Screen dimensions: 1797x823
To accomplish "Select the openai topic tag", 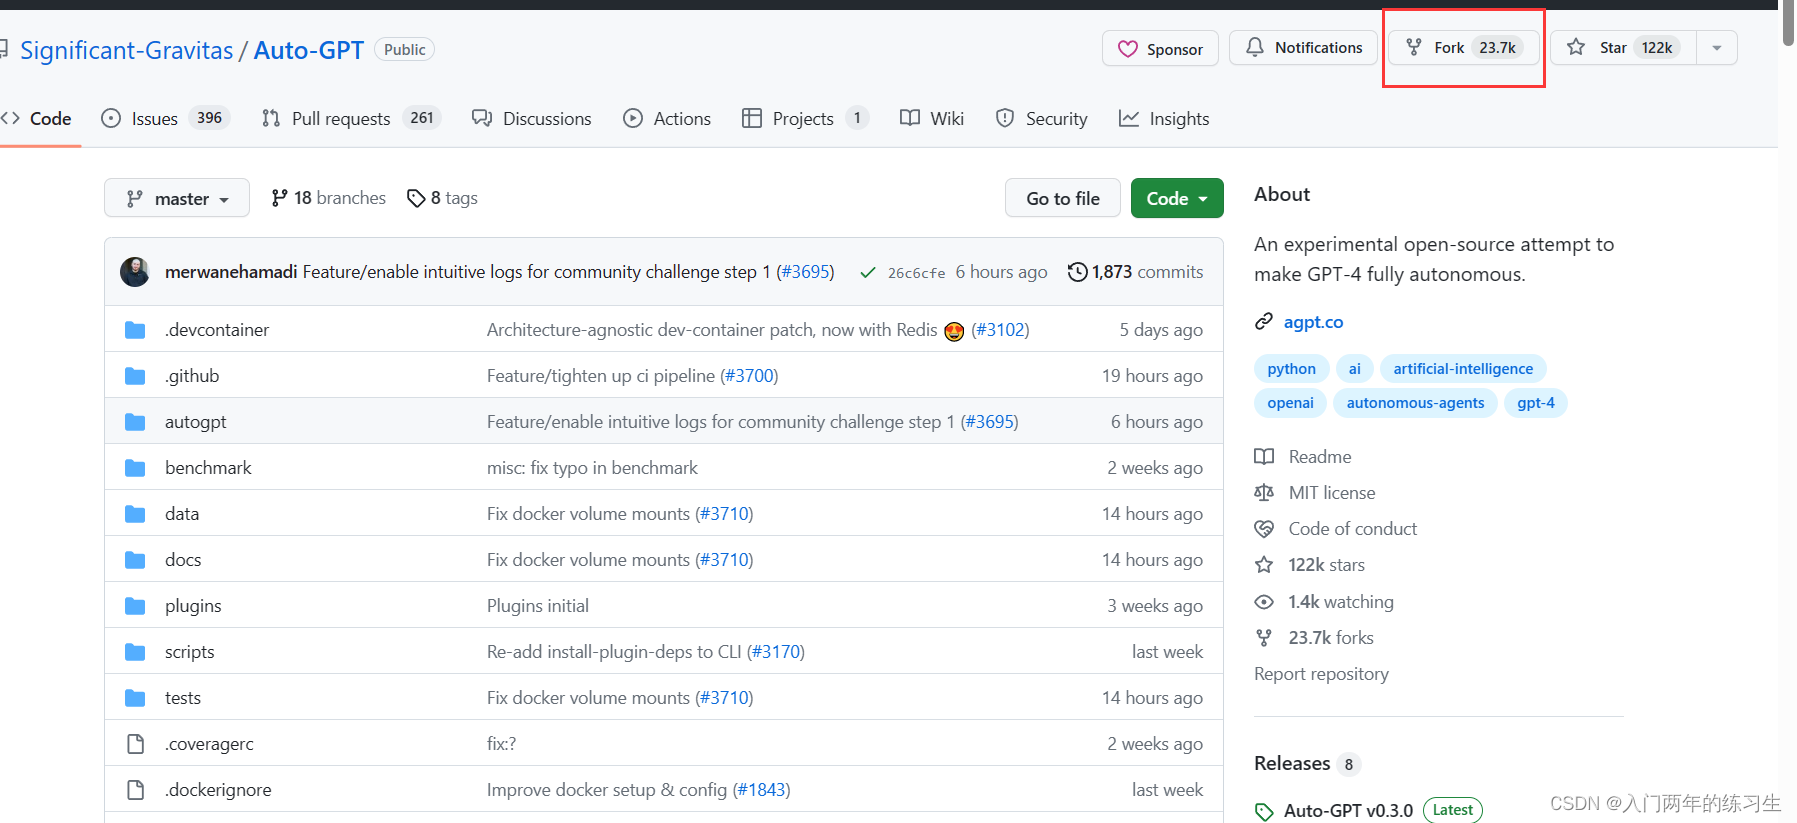I will coord(1290,403).
